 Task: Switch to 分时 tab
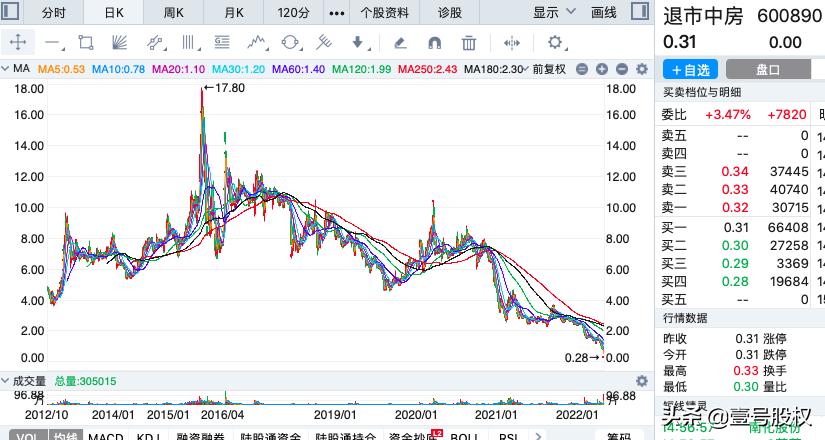pyautogui.click(x=54, y=13)
